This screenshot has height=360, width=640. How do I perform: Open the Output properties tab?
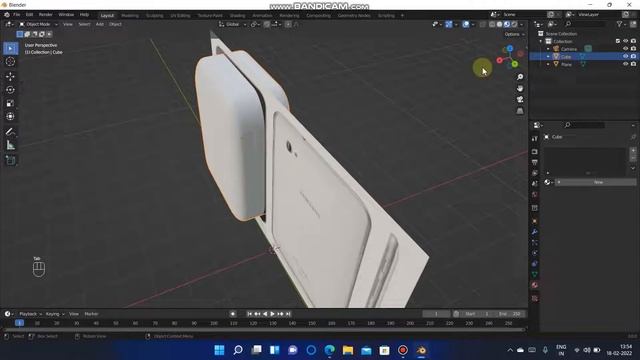[535, 162]
